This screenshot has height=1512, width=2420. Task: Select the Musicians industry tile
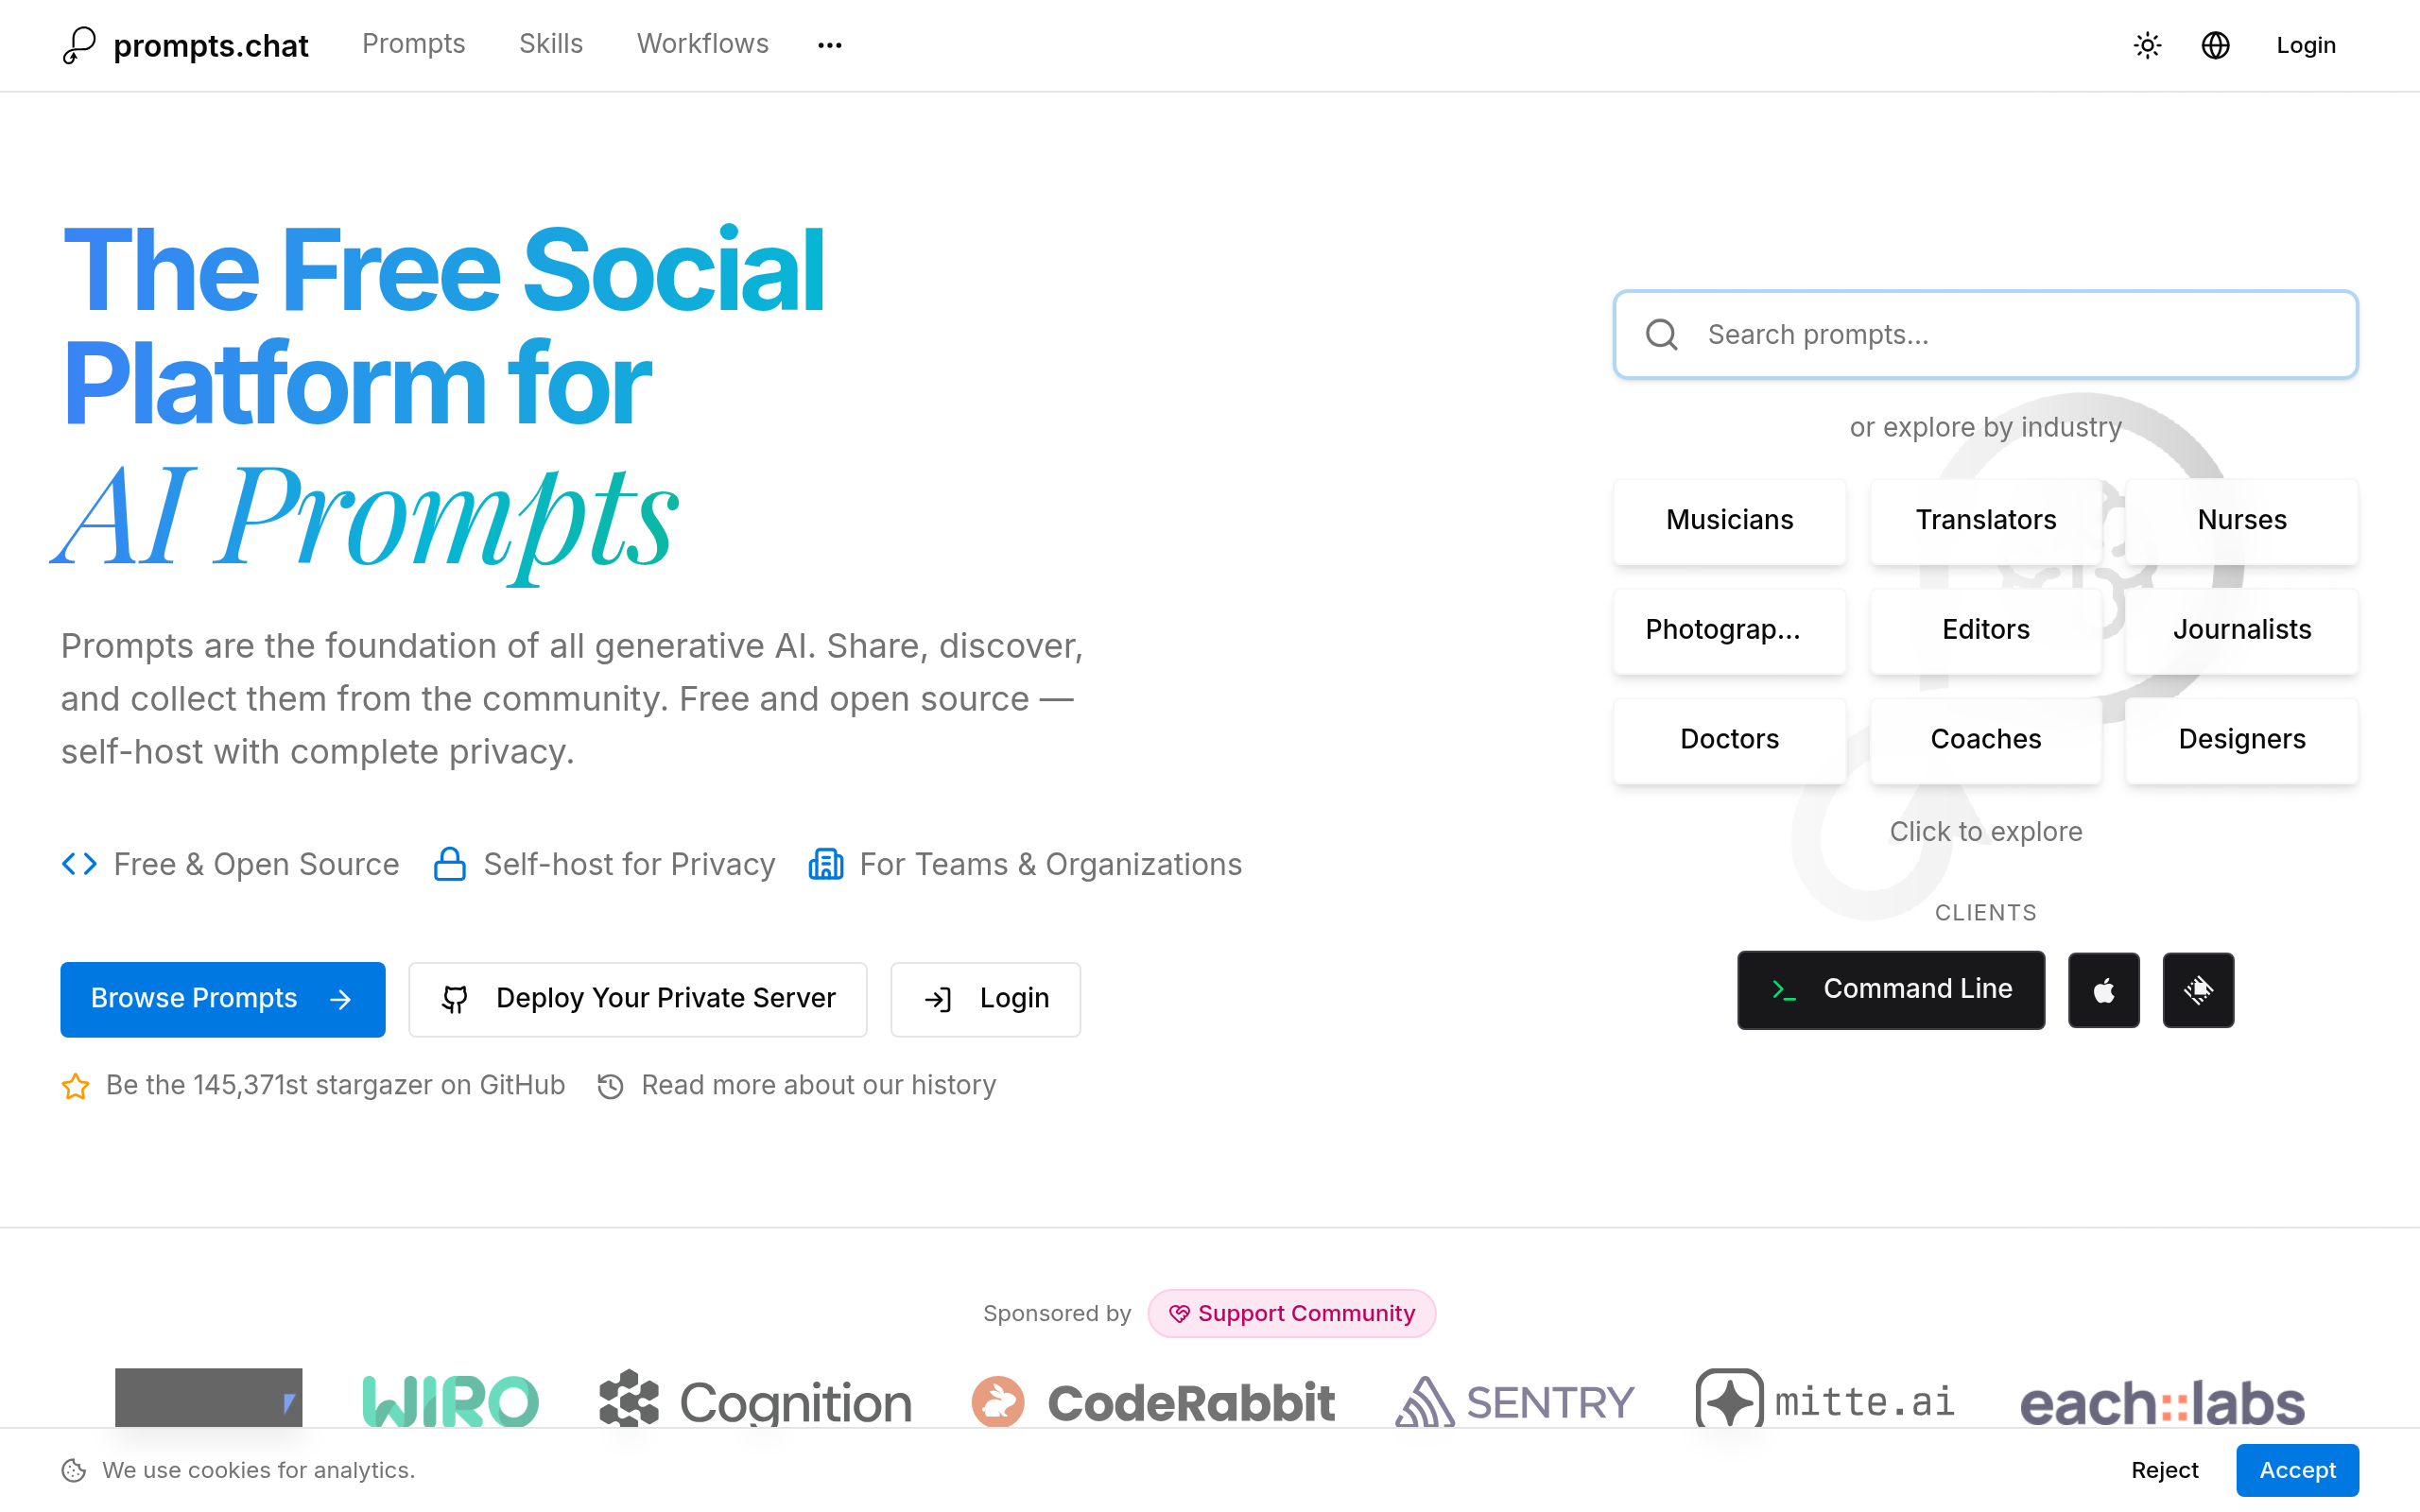point(1729,520)
